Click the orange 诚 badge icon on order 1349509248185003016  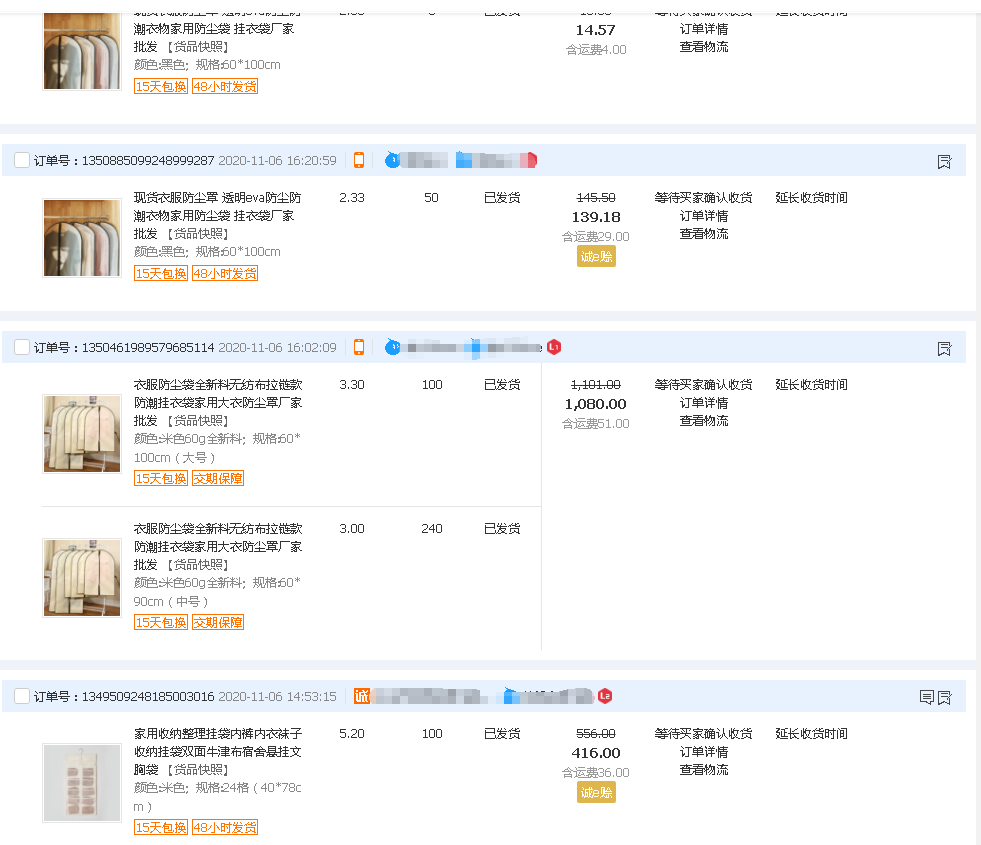361,696
